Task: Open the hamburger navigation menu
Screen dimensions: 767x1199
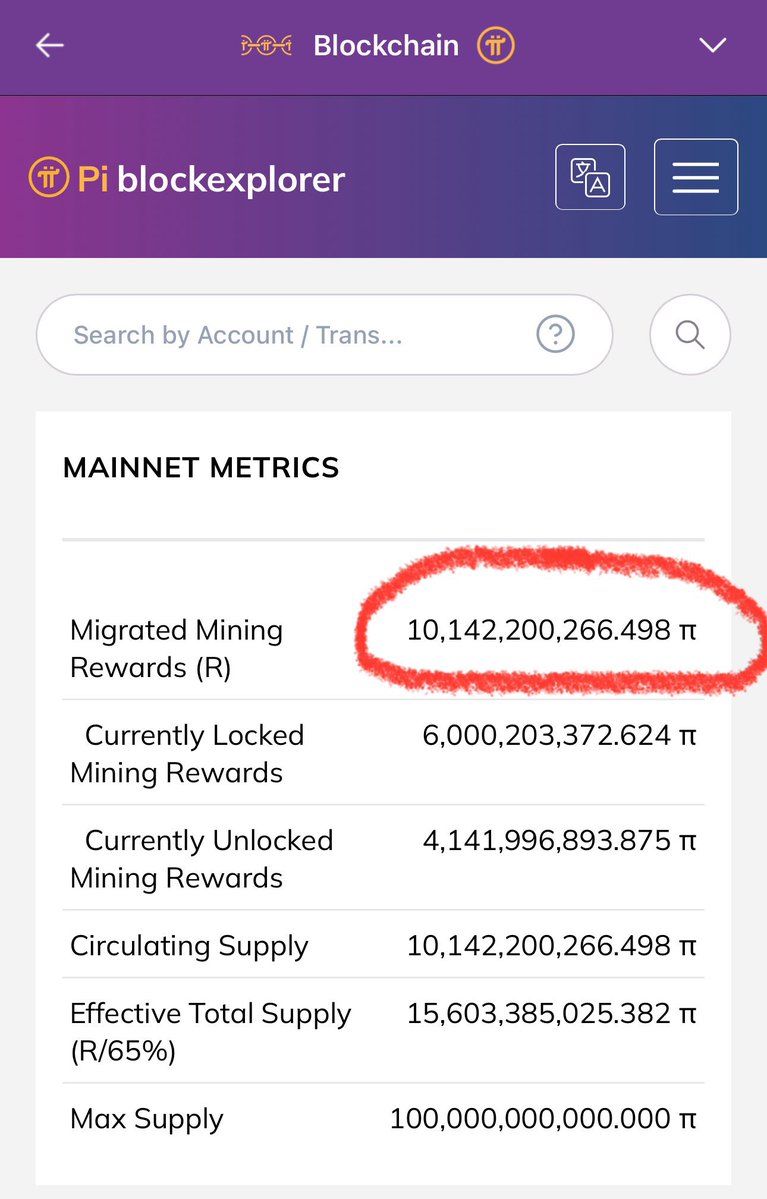Action: 696,177
